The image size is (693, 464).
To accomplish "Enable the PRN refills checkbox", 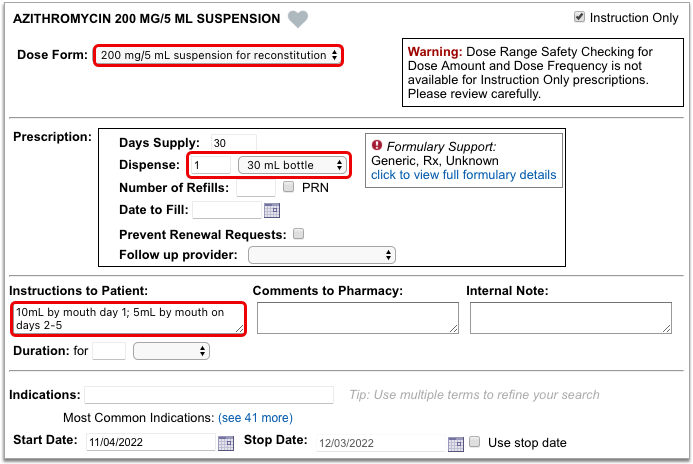I will click(289, 187).
